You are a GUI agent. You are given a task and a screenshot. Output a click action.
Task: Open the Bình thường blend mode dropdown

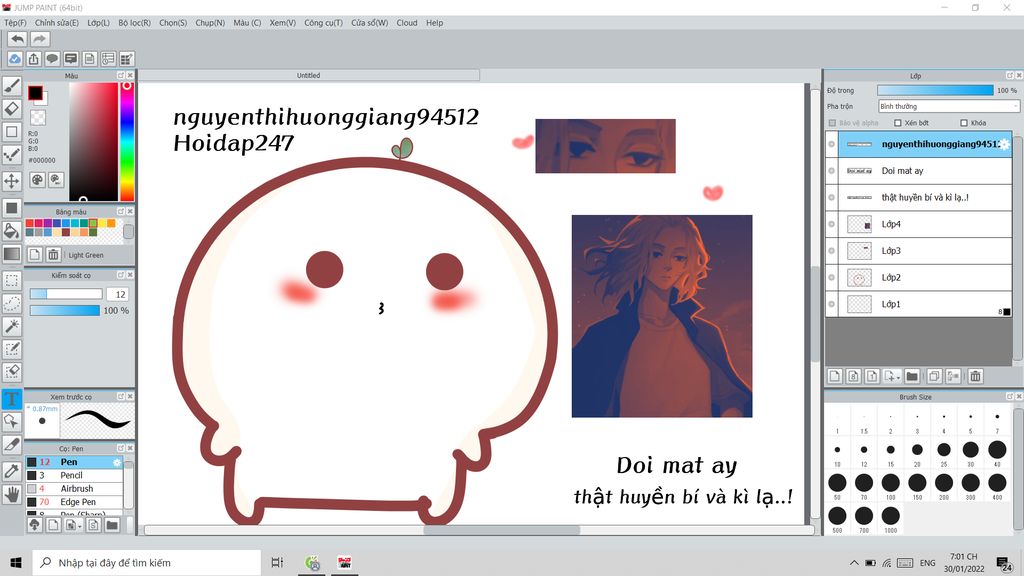pyautogui.click(x=944, y=106)
